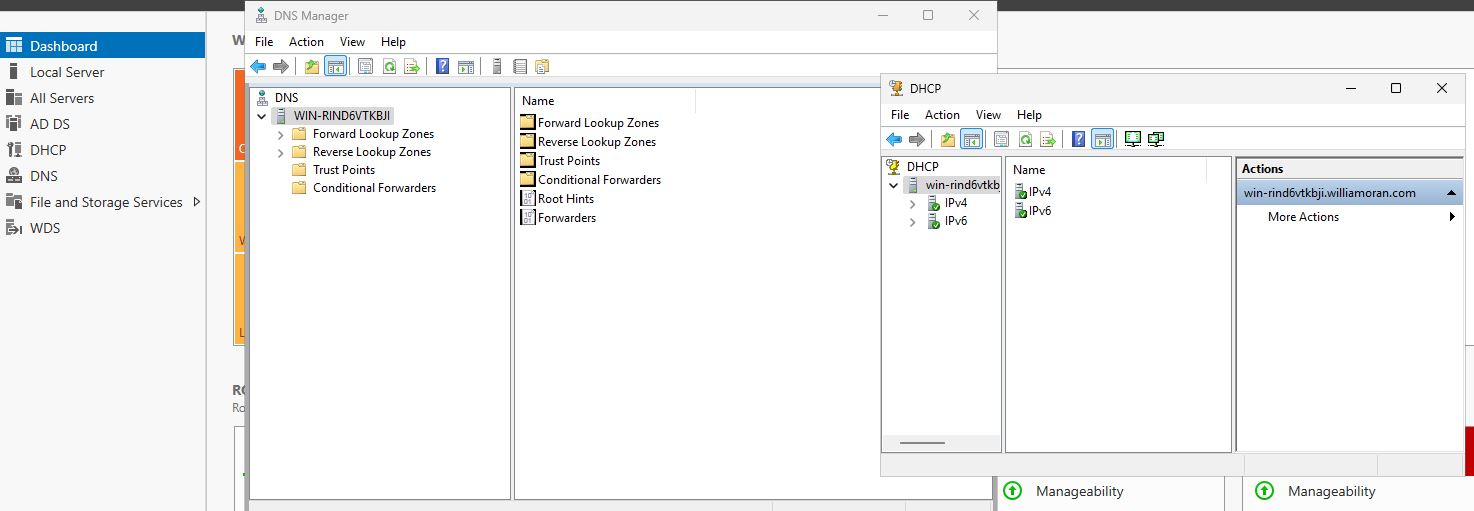Click the lined notebook icon in DNS Manager toolbar
Screen dimensions: 1474x511
pyautogui.click(x=520, y=67)
